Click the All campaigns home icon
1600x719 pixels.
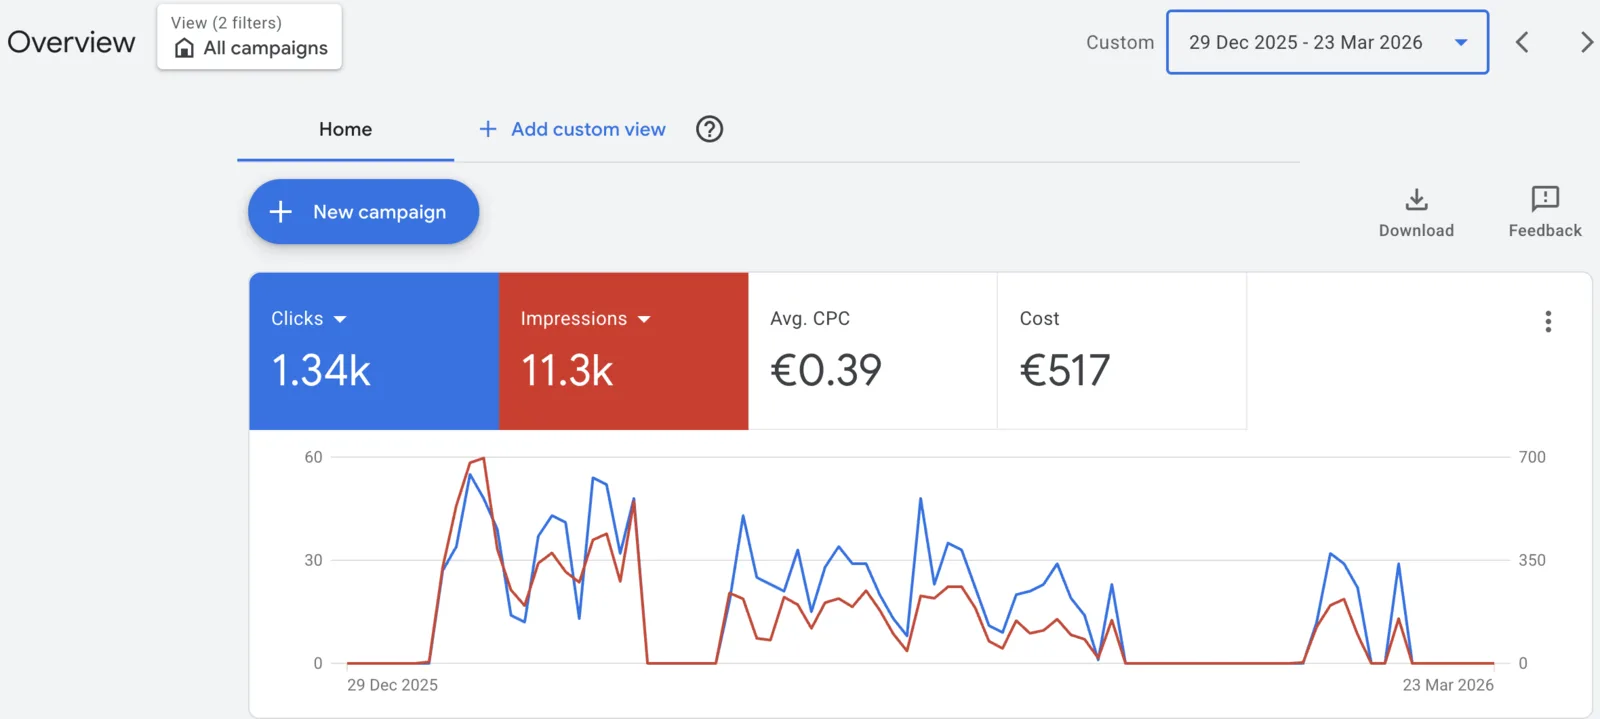[x=184, y=48]
